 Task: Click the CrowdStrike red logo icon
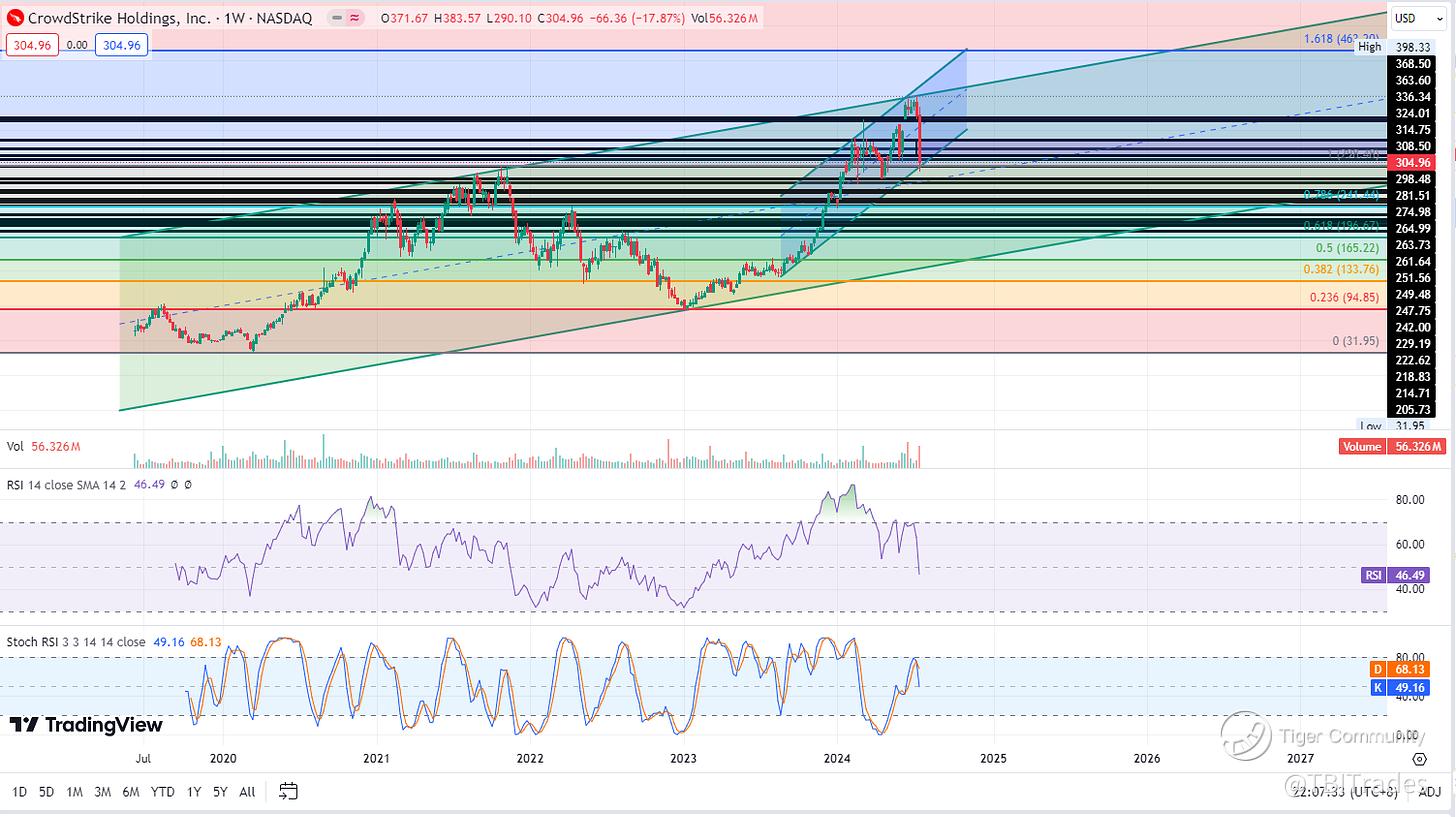coord(15,18)
